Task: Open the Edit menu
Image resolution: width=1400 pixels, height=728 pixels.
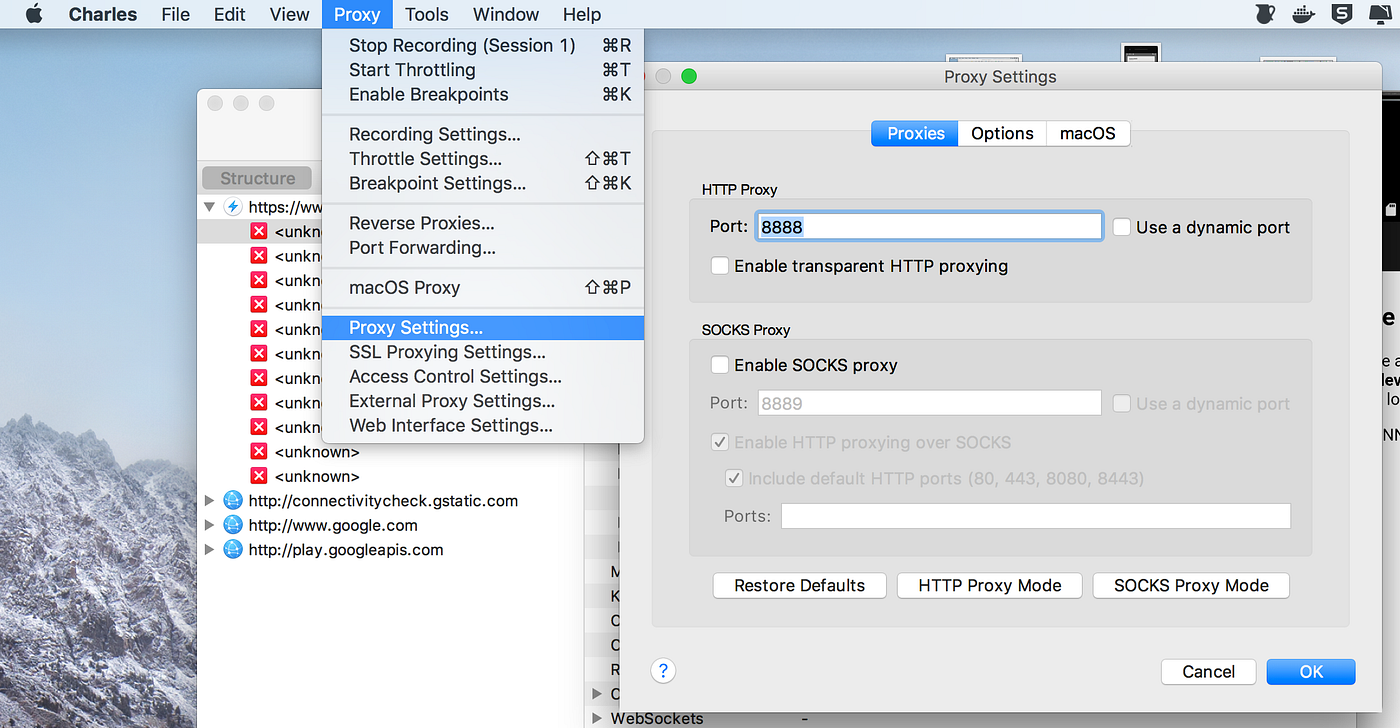Action: pos(230,14)
